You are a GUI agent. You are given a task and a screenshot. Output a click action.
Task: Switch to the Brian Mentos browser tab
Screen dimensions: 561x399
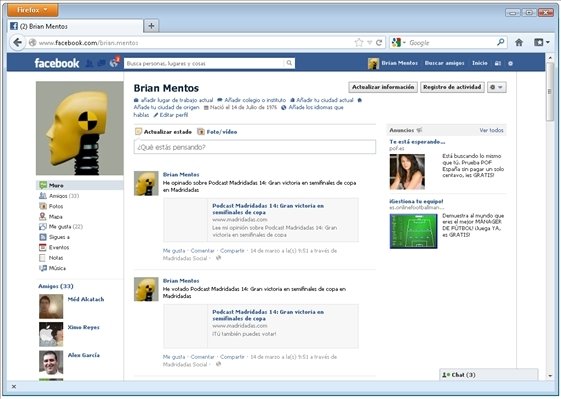point(75,26)
